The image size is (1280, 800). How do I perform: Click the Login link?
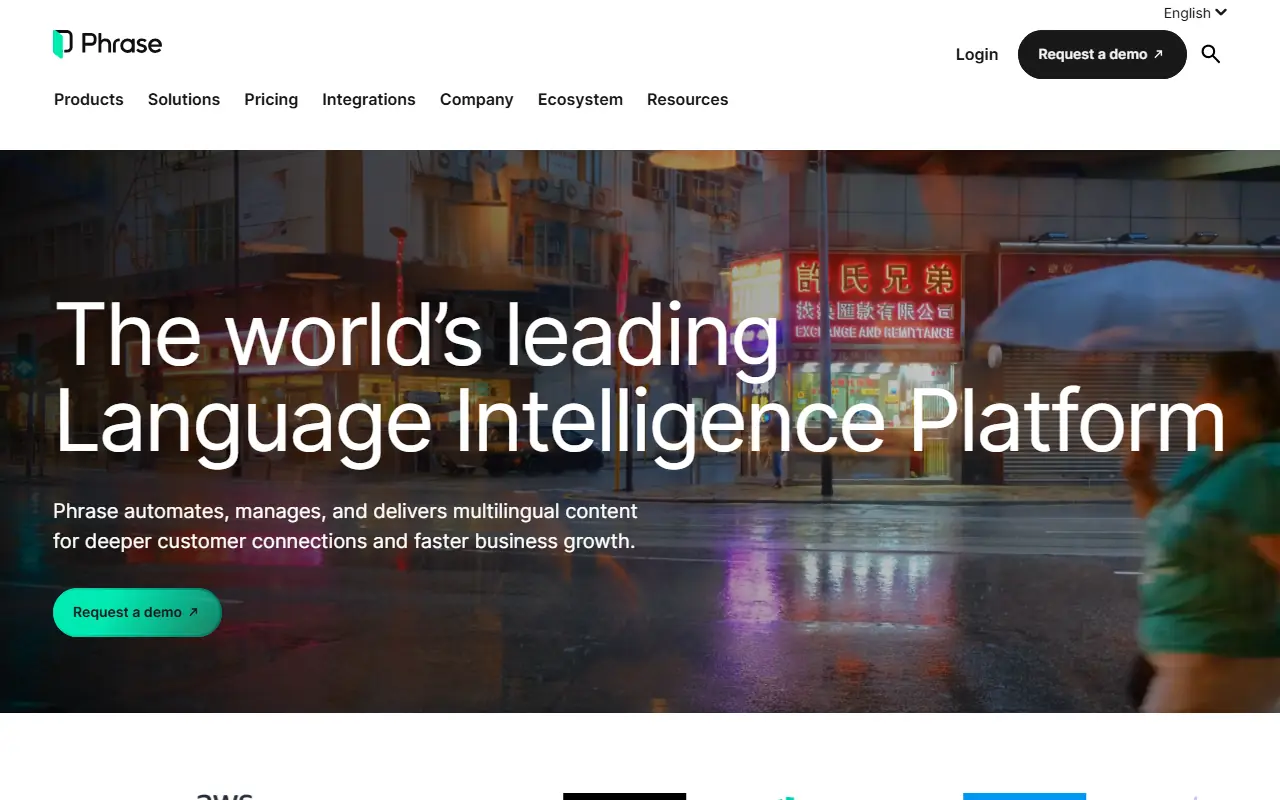pos(977,54)
